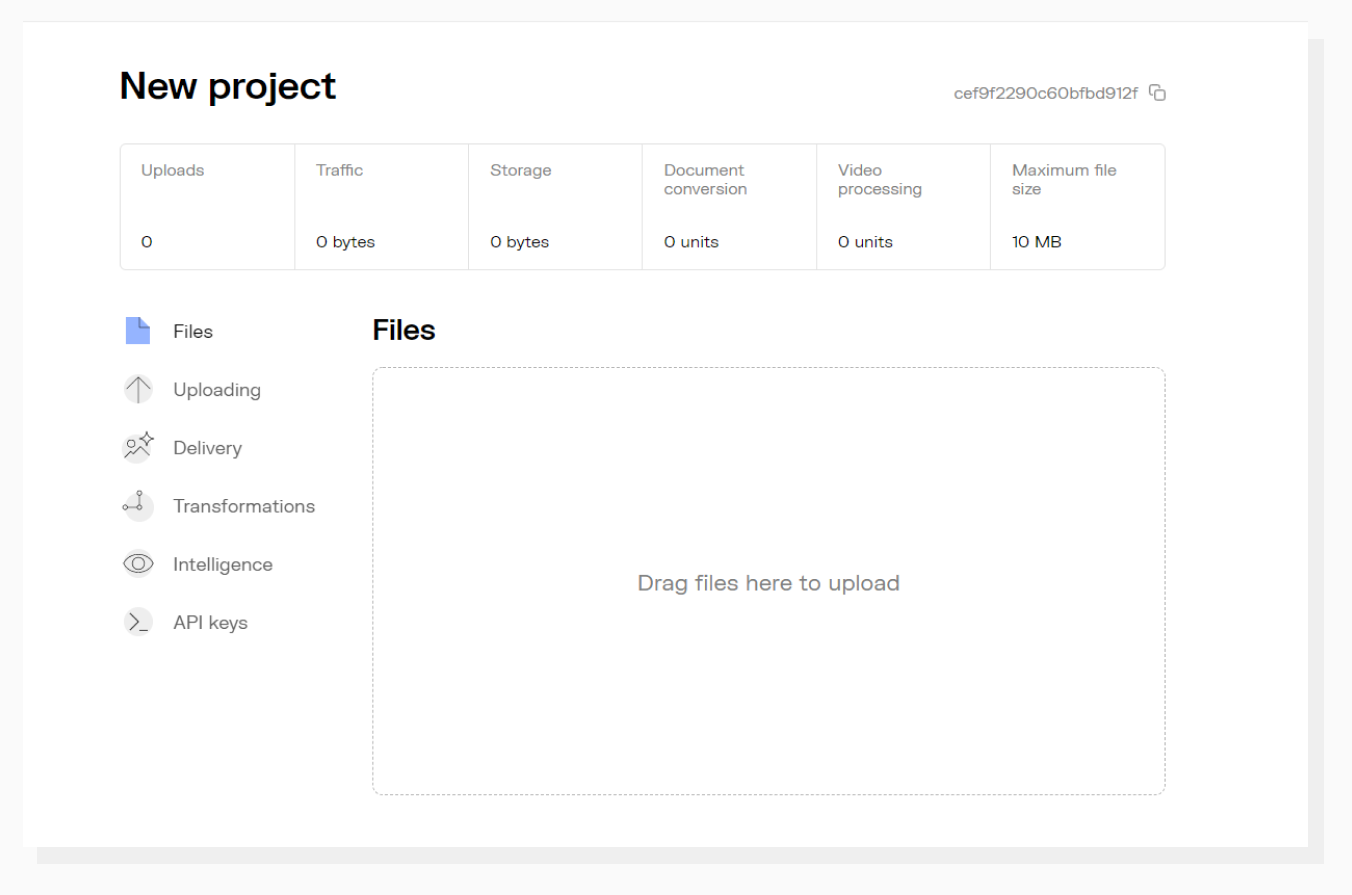Image resolution: width=1352 pixels, height=895 pixels.
Task: Switch to the Uploading section
Action: pyautogui.click(x=218, y=389)
